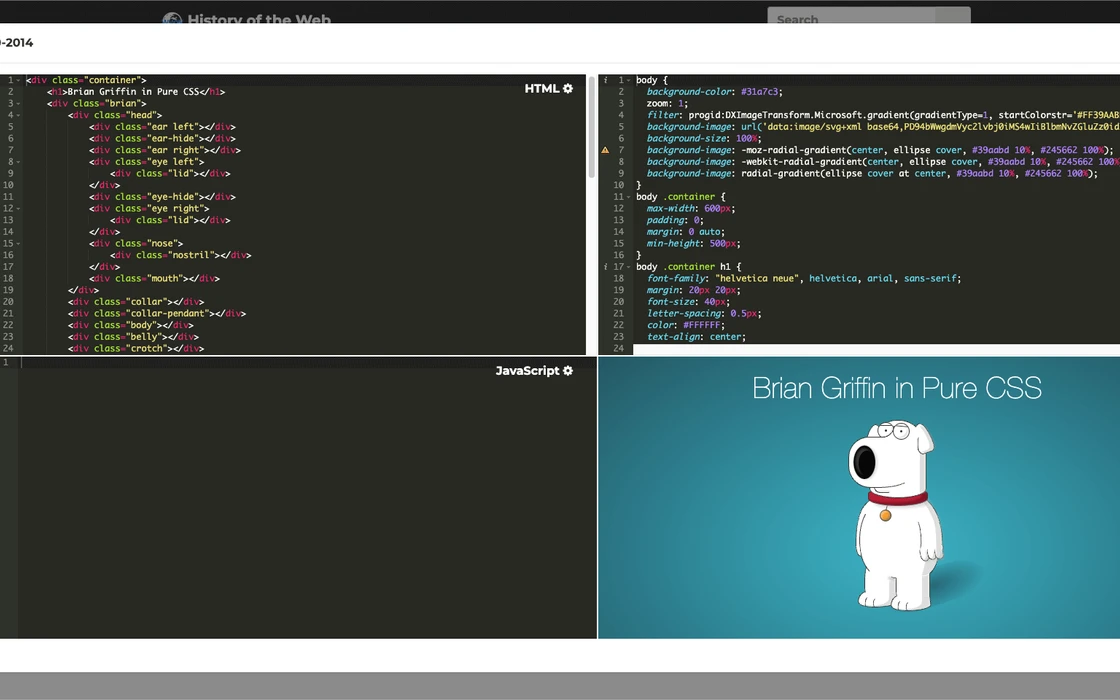Collapse the head div fold on HTML line 4

[x=19, y=115]
